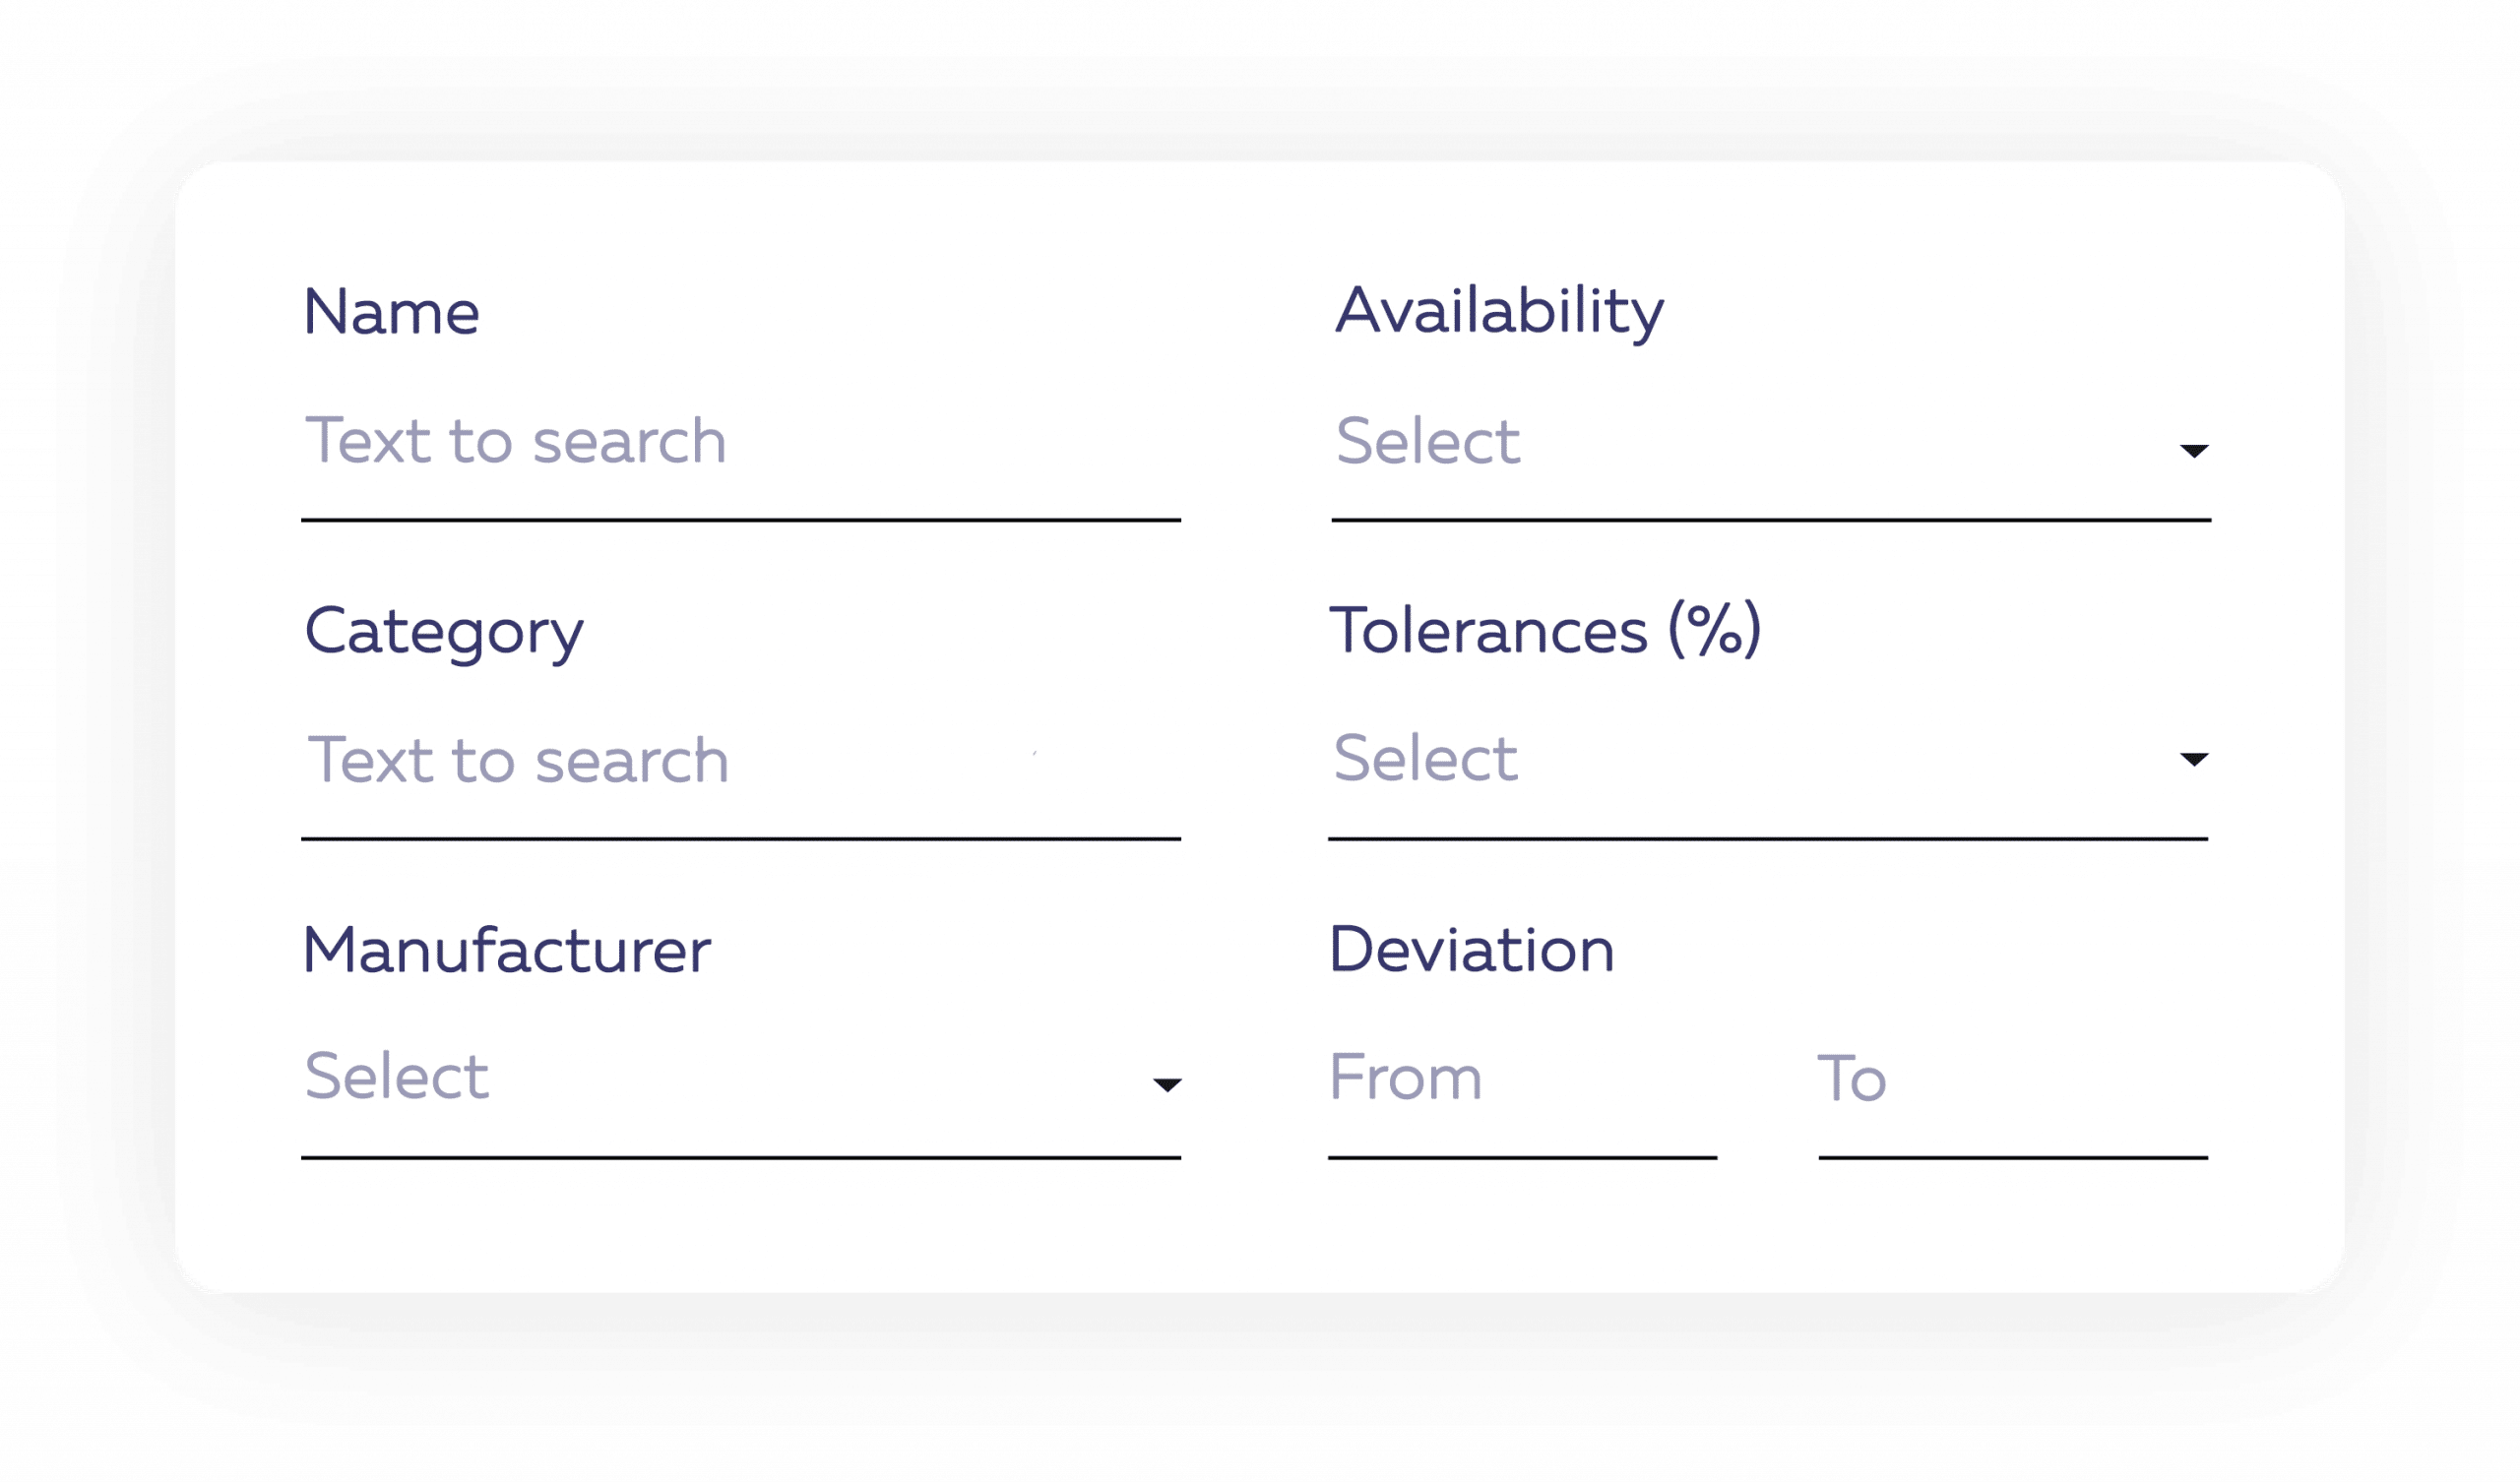The image size is (2520, 1482).
Task: Click the Deviation field label
Action: (1471, 950)
